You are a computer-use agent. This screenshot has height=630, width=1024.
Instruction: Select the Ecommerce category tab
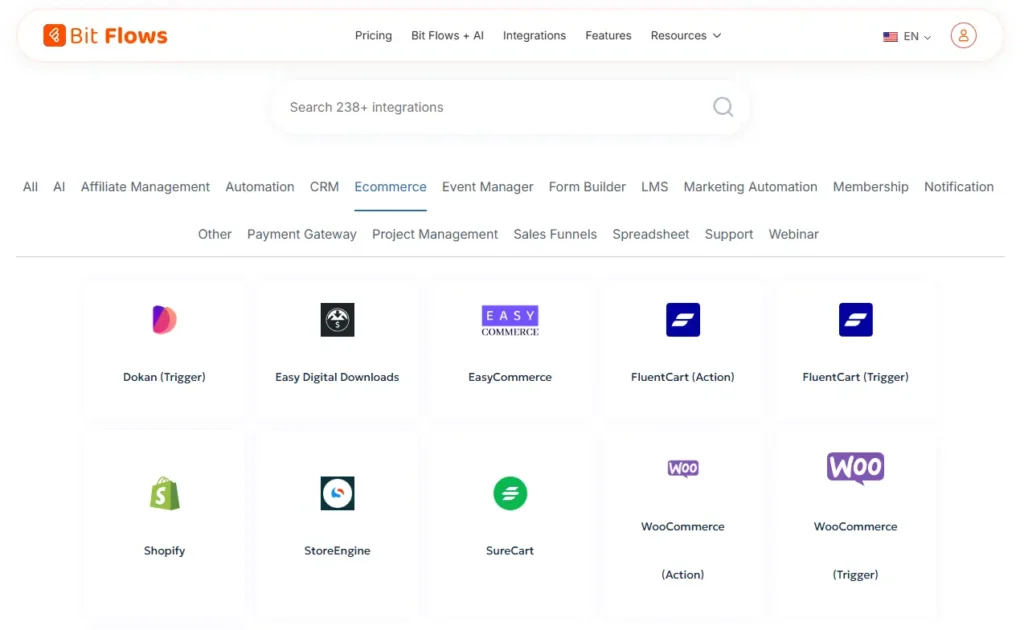point(391,187)
